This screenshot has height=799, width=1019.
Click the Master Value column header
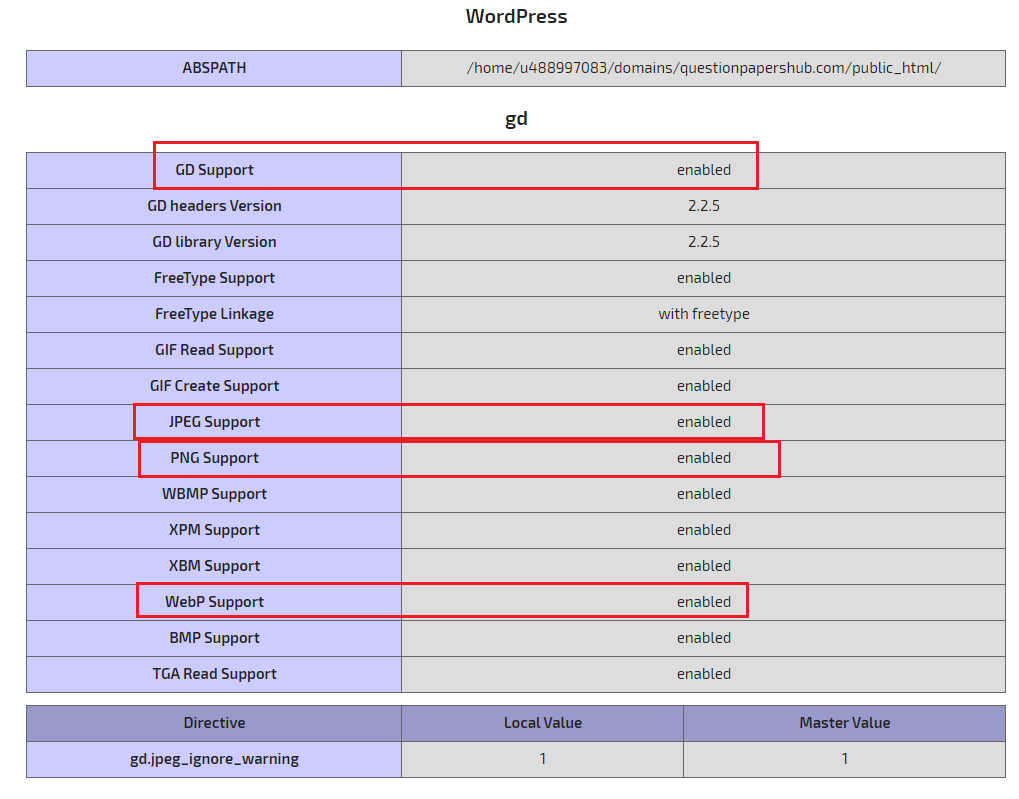[x=844, y=724]
